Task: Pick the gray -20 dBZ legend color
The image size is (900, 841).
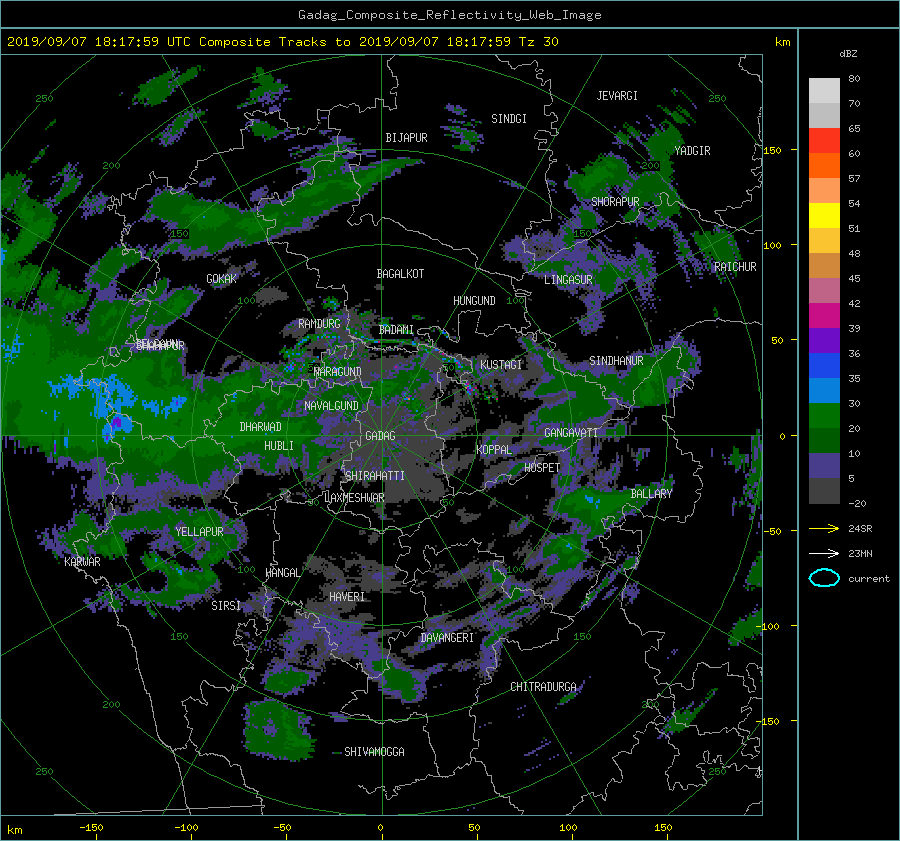Action: pos(824,491)
